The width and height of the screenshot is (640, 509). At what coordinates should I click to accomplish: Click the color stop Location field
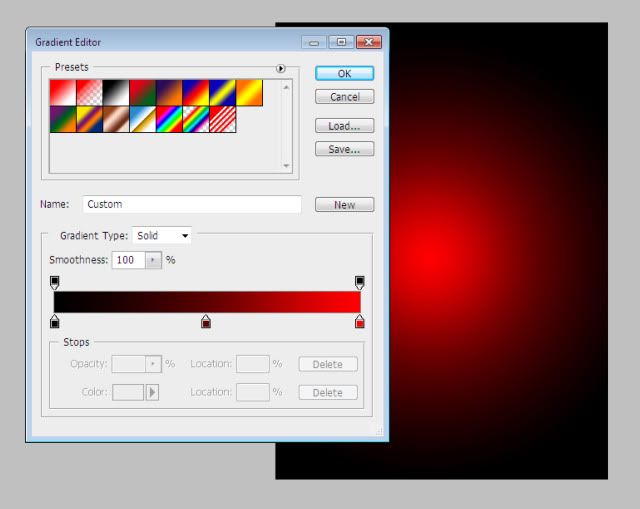click(x=253, y=392)
